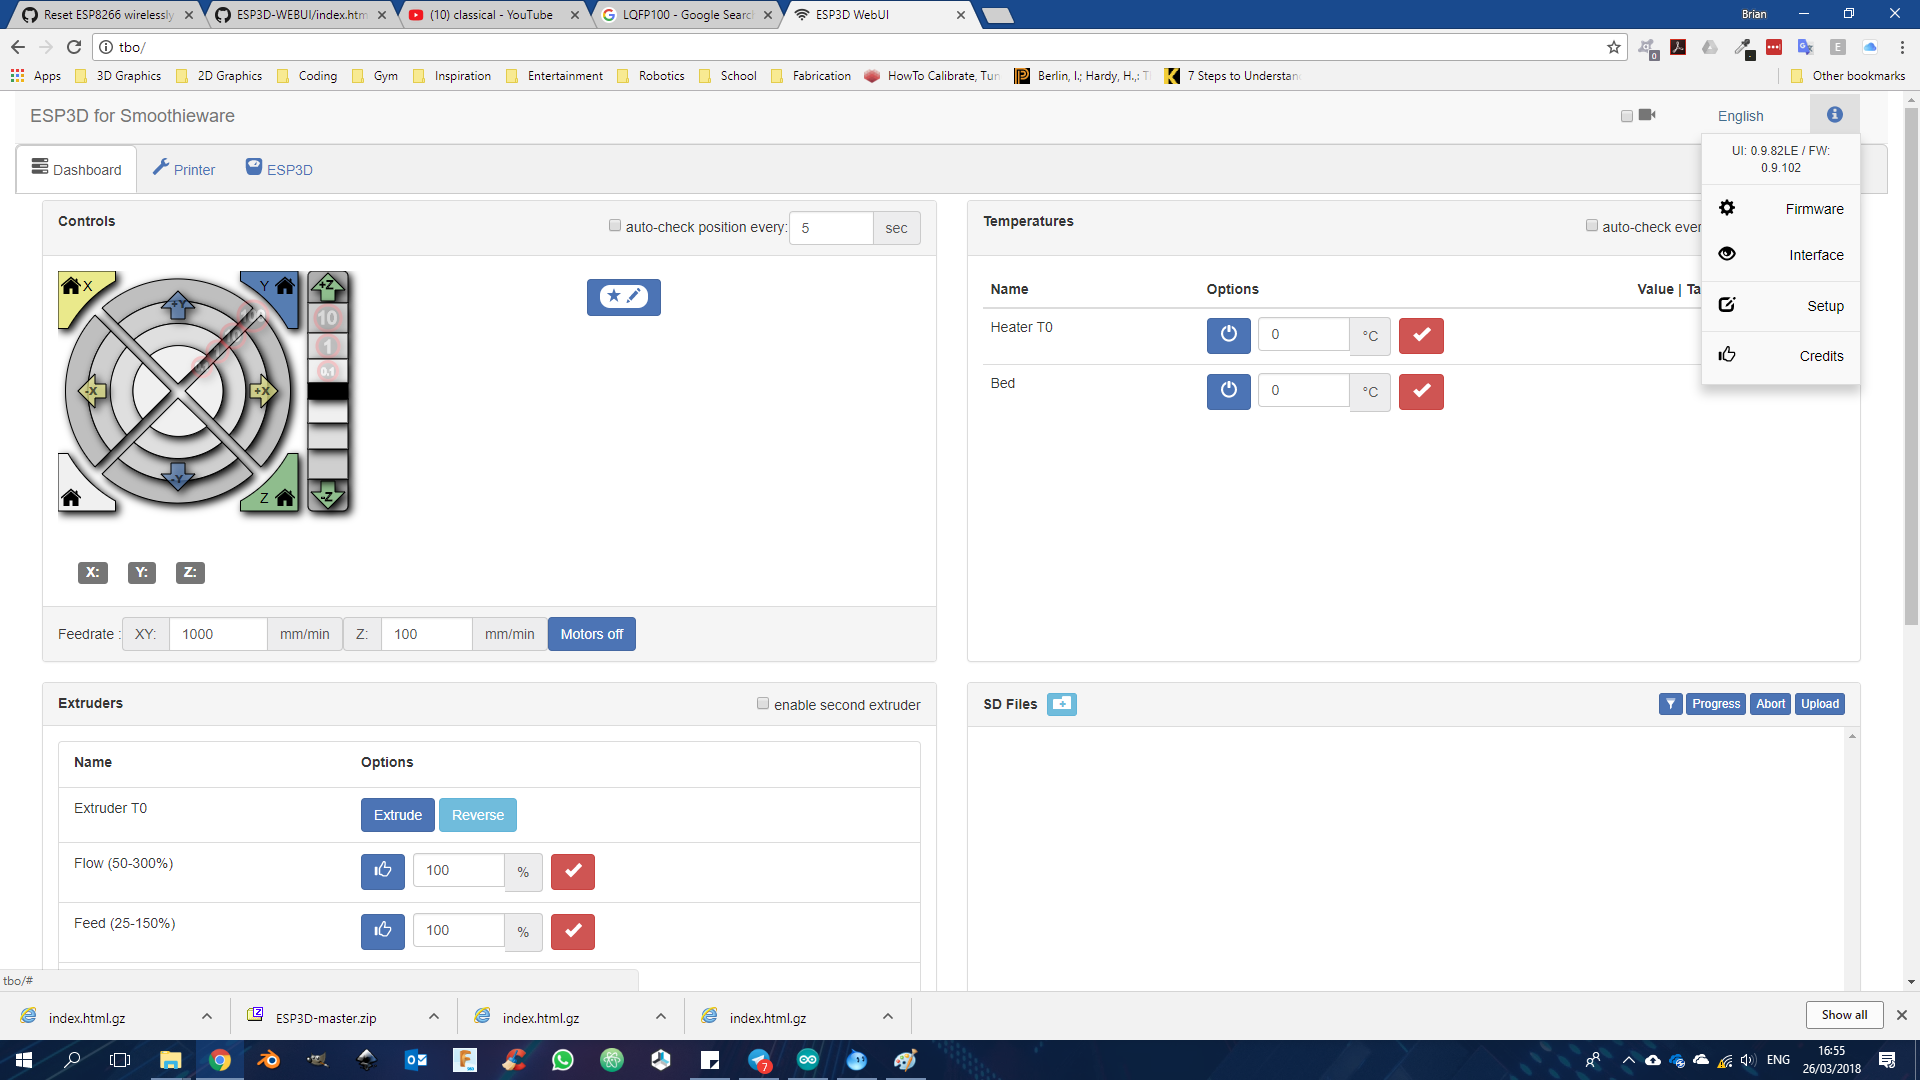
Task: Enable auto-check position every 5 sec
Action: 615,225
